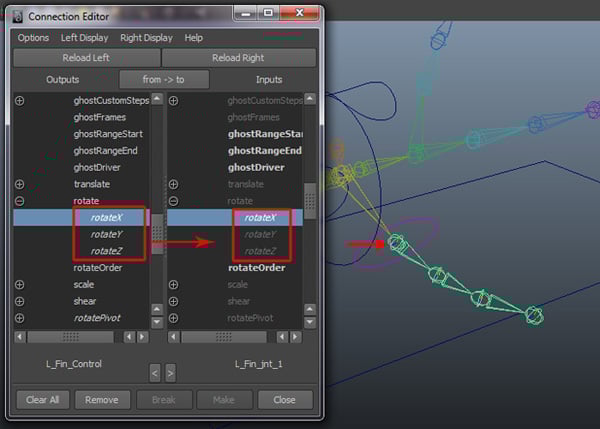This screenshot has height=429, width=600.
Task: Click the Remove button
Action: coord(102,399)
